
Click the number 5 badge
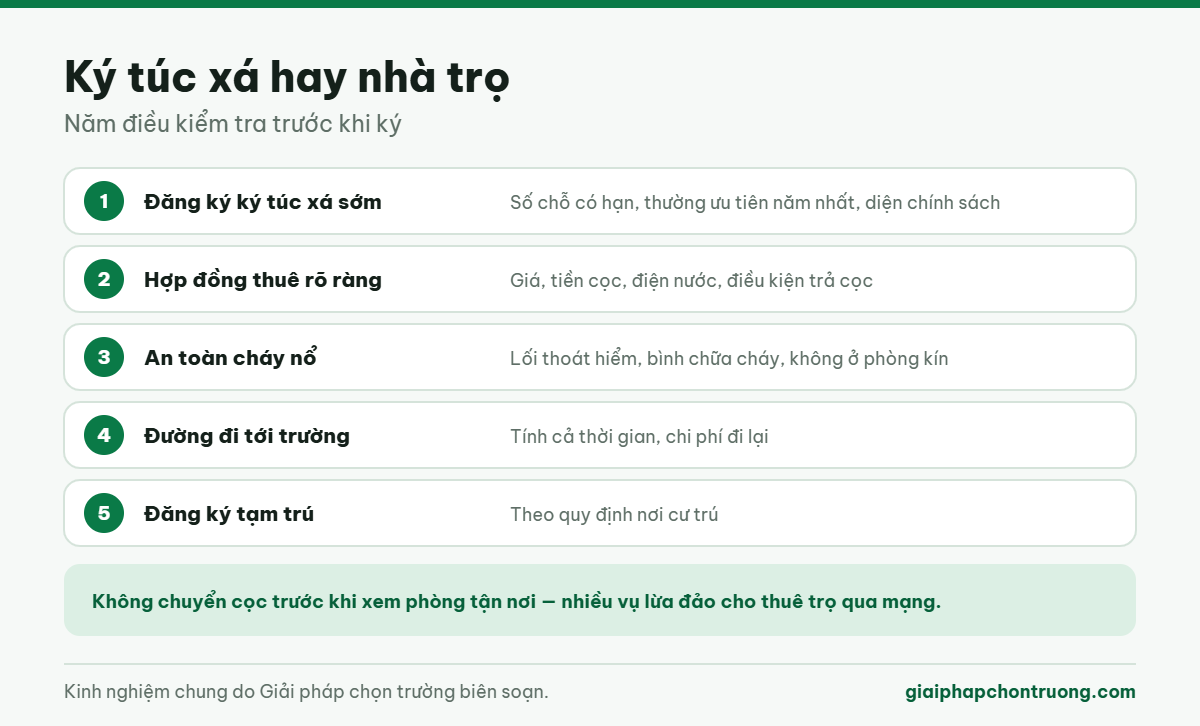pos(104,513)
